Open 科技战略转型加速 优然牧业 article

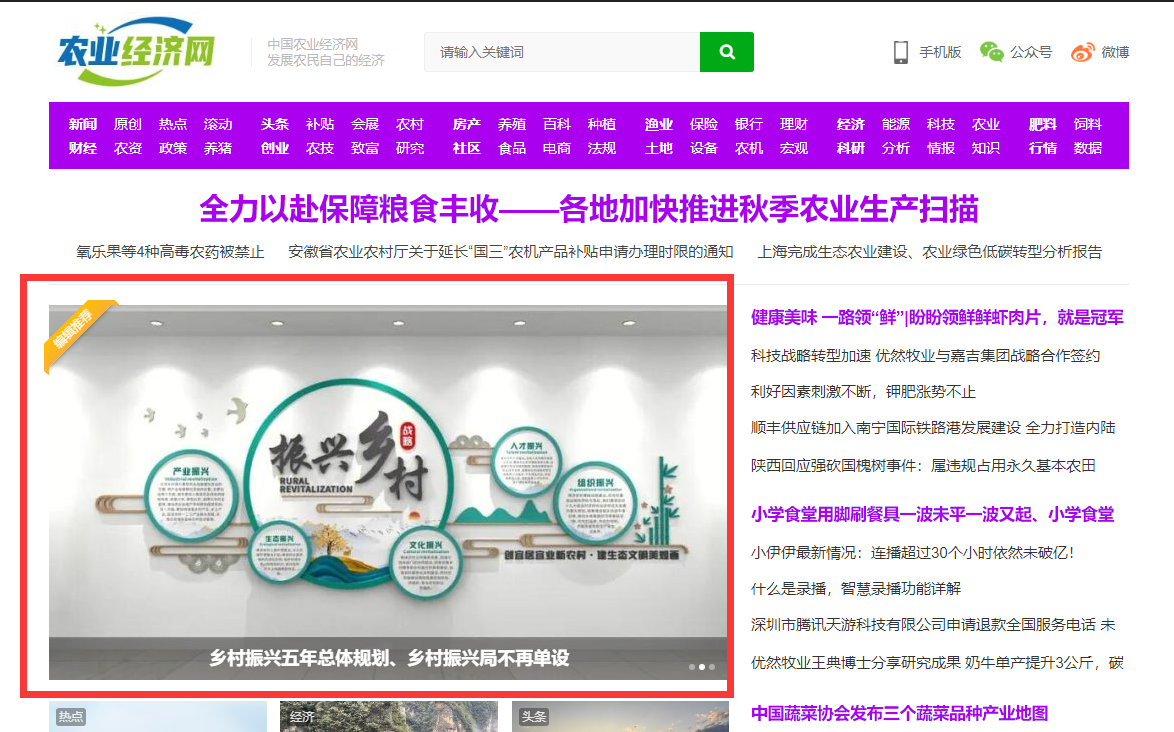[x=925, y=356]
